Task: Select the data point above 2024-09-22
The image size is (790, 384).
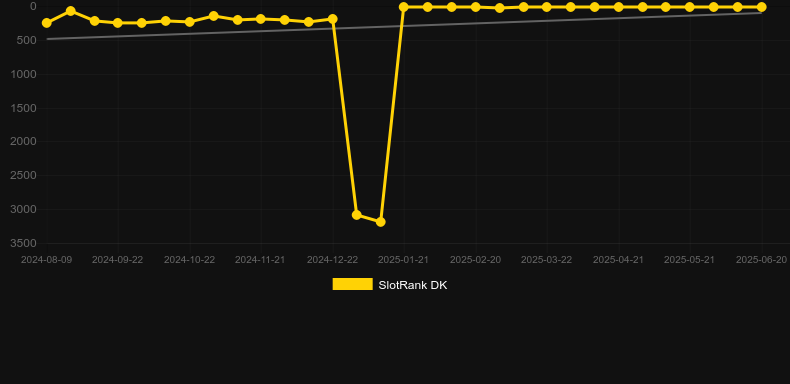Action: coord(118,23)
